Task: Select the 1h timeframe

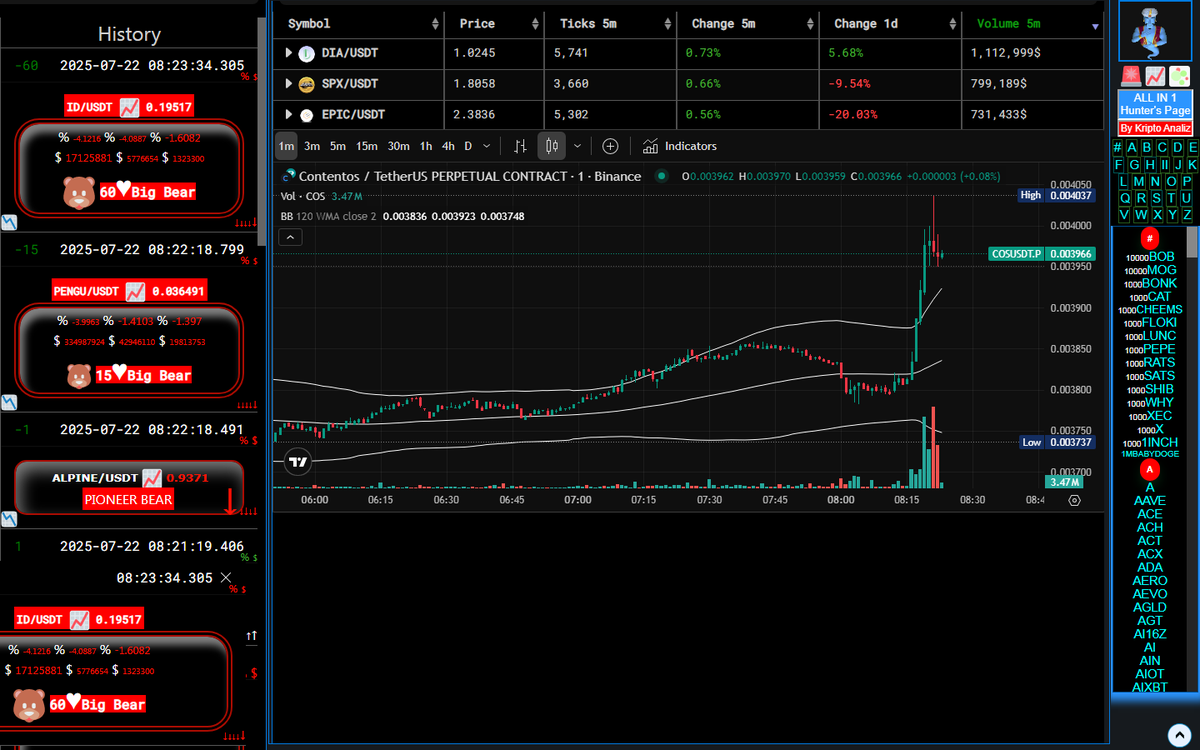Action: click(426, 146)
